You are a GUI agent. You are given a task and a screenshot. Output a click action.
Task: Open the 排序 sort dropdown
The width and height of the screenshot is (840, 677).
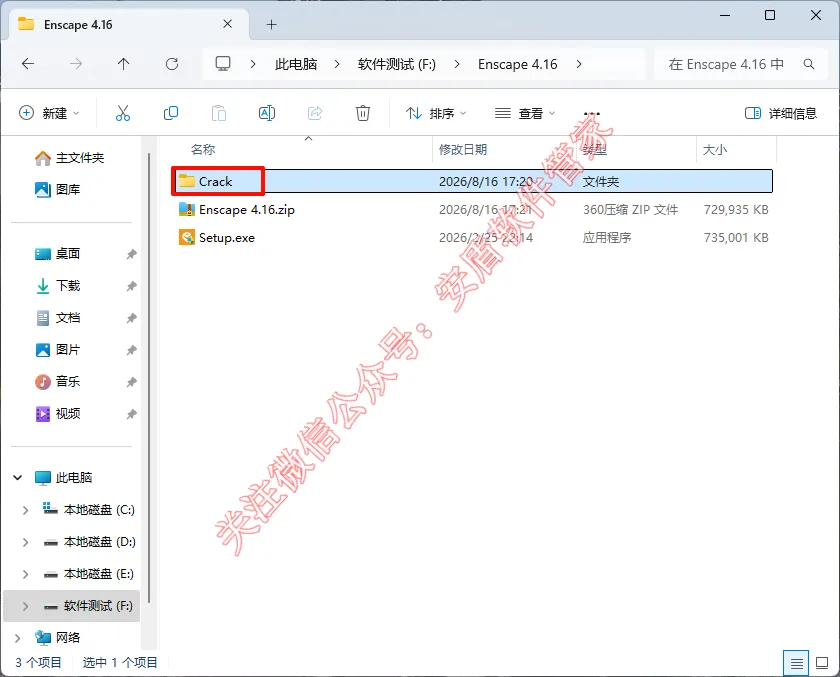click(436, 113)
